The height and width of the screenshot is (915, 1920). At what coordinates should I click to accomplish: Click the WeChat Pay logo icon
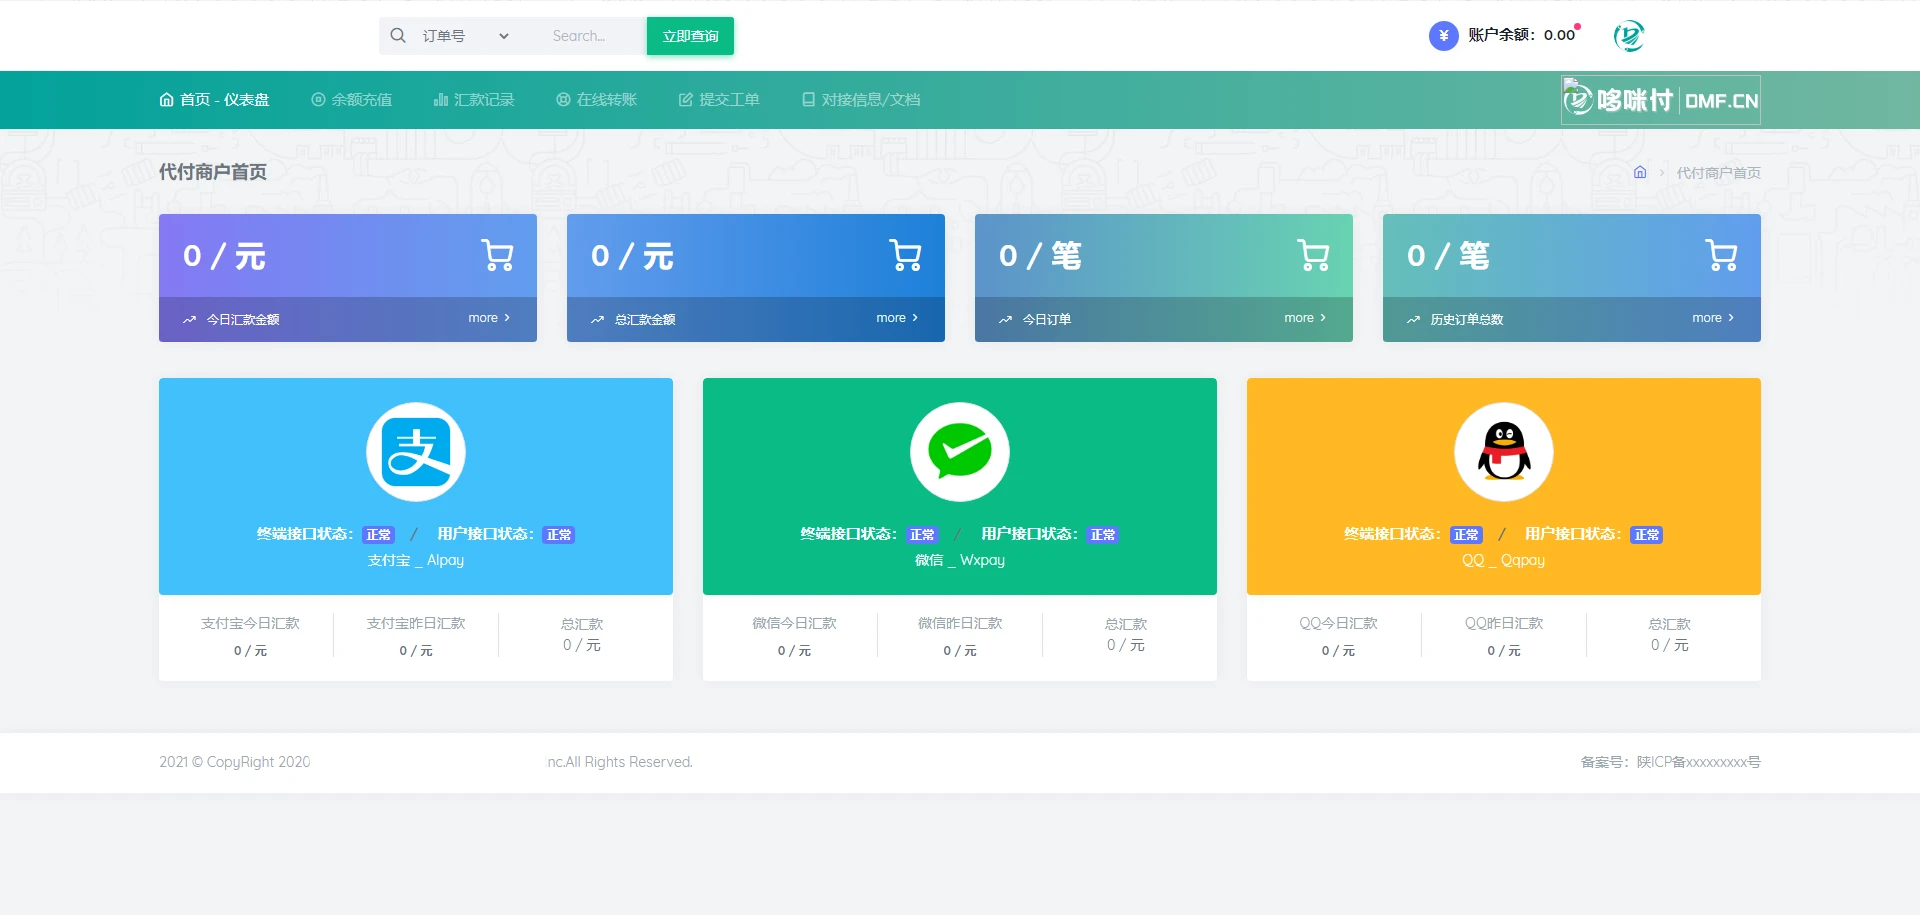point(960,452)
